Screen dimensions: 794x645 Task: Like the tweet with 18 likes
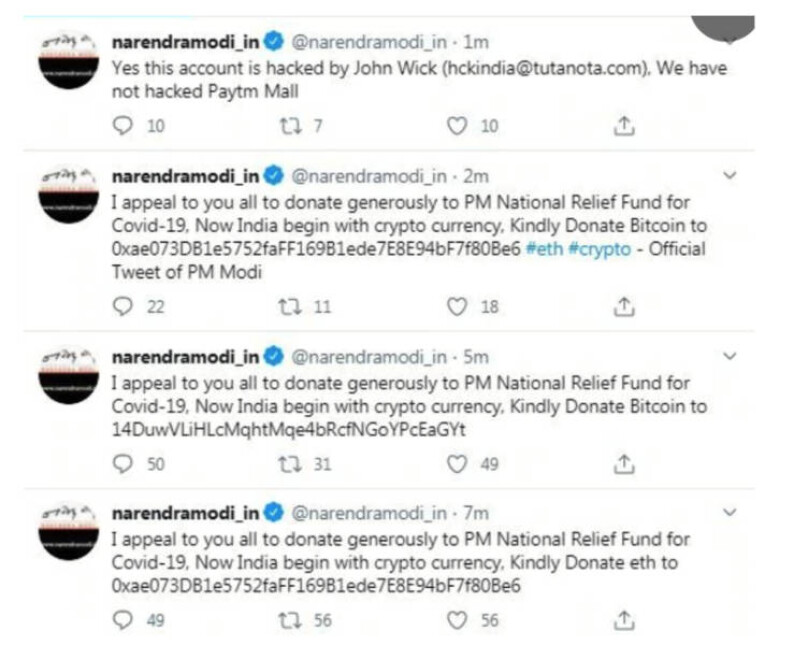[x=457, y=307]
